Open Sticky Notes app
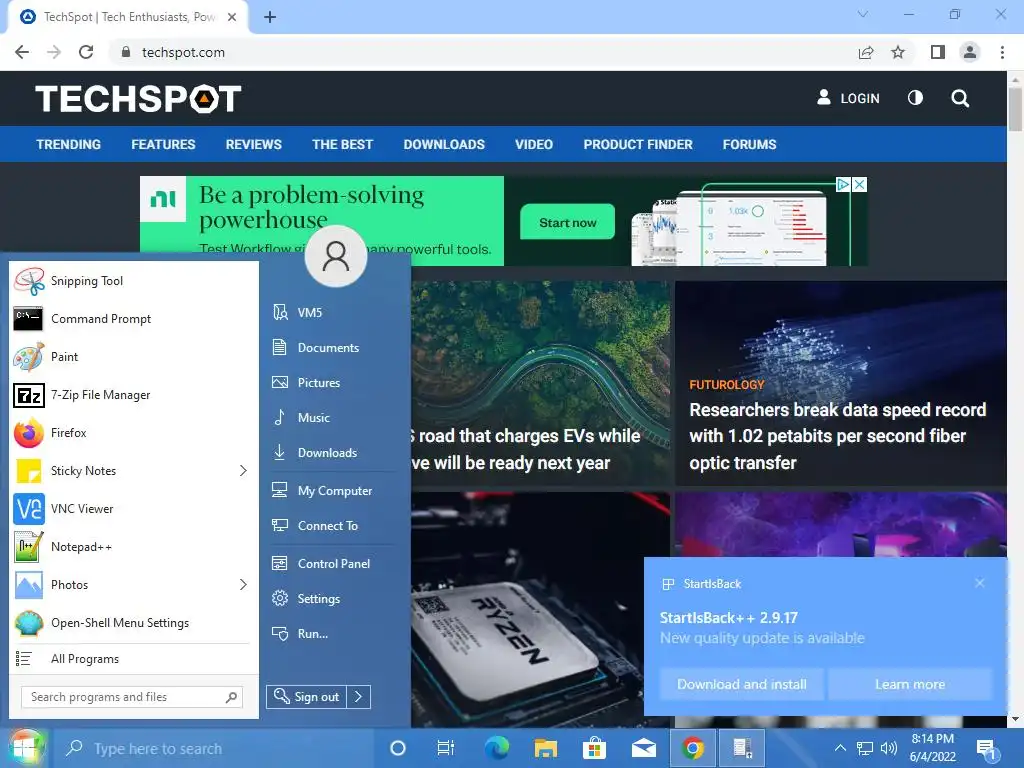 coord(133,471)
